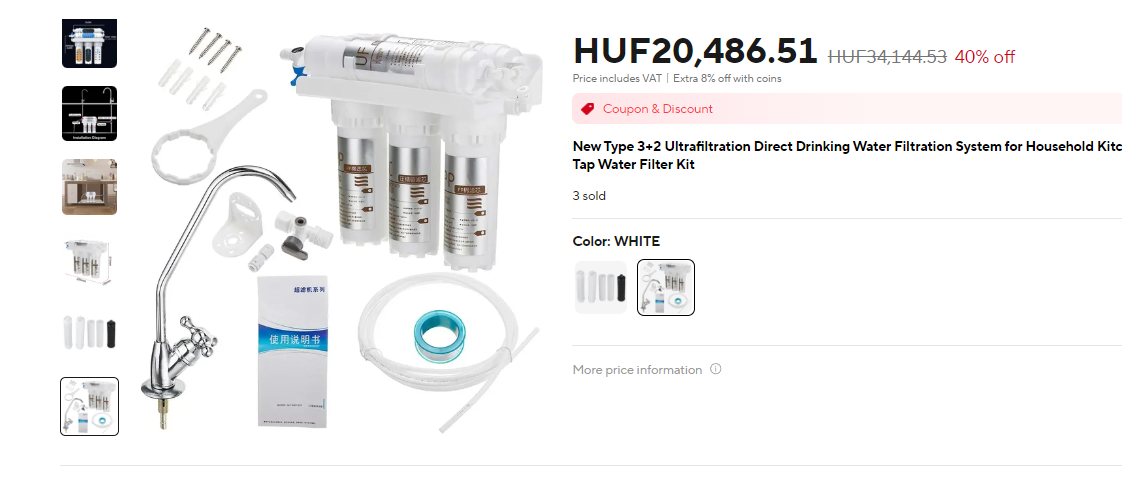
Task: Show the kitchen cabinet scene thumbnail
Action: click(x=89, y=187)
